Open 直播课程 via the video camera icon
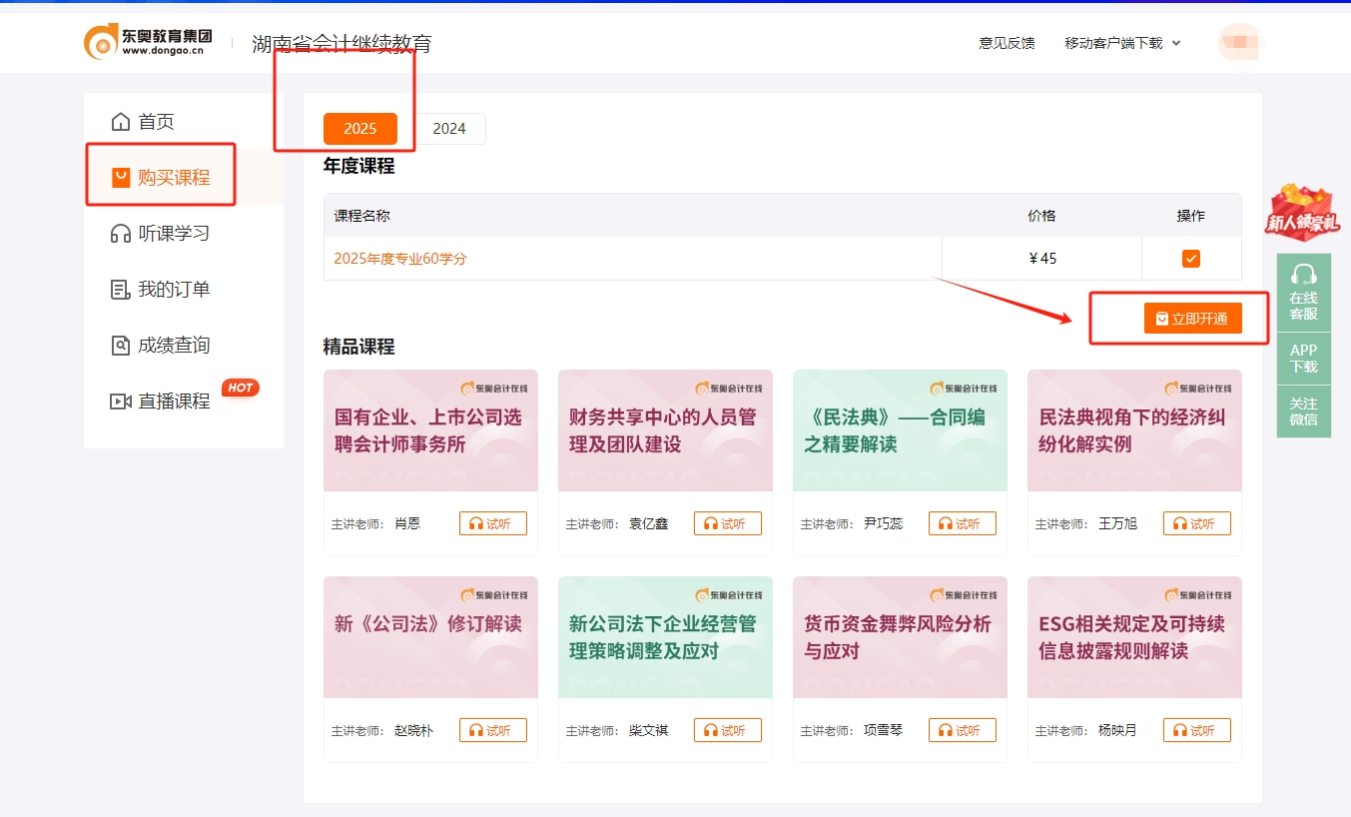 [x=120, y=401]
